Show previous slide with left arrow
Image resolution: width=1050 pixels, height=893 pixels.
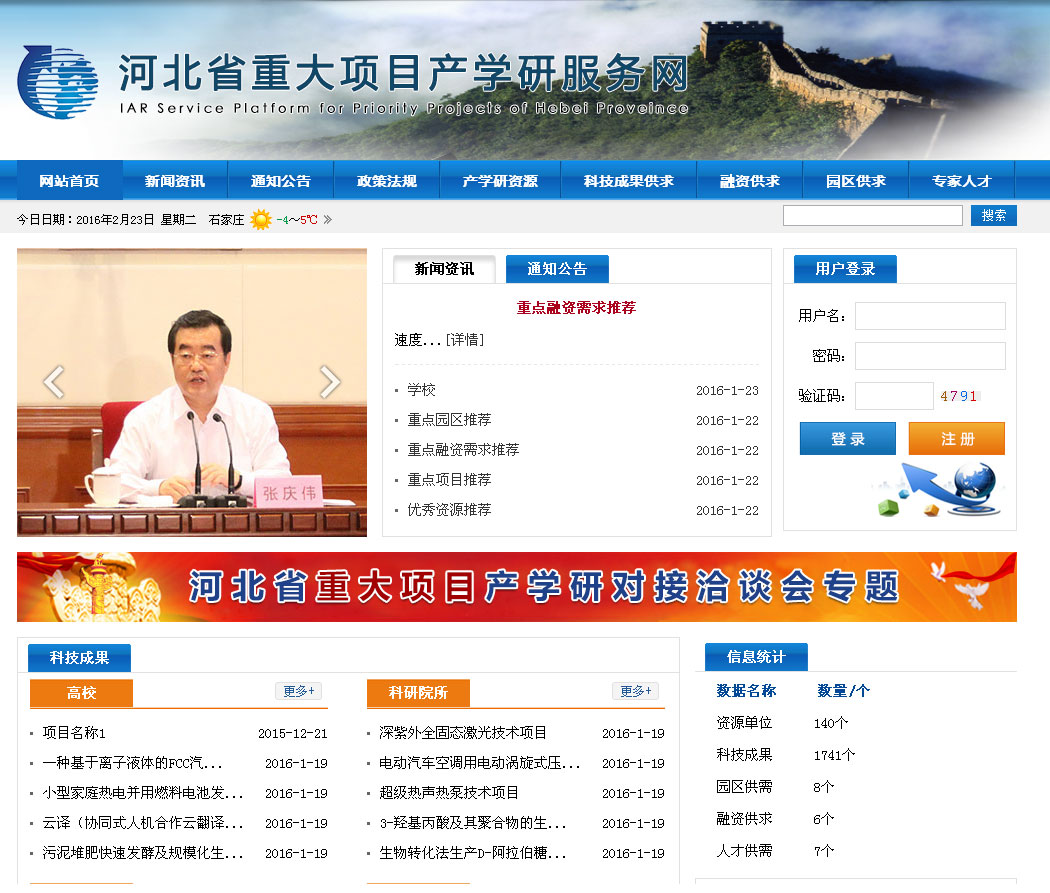[54, 381]
